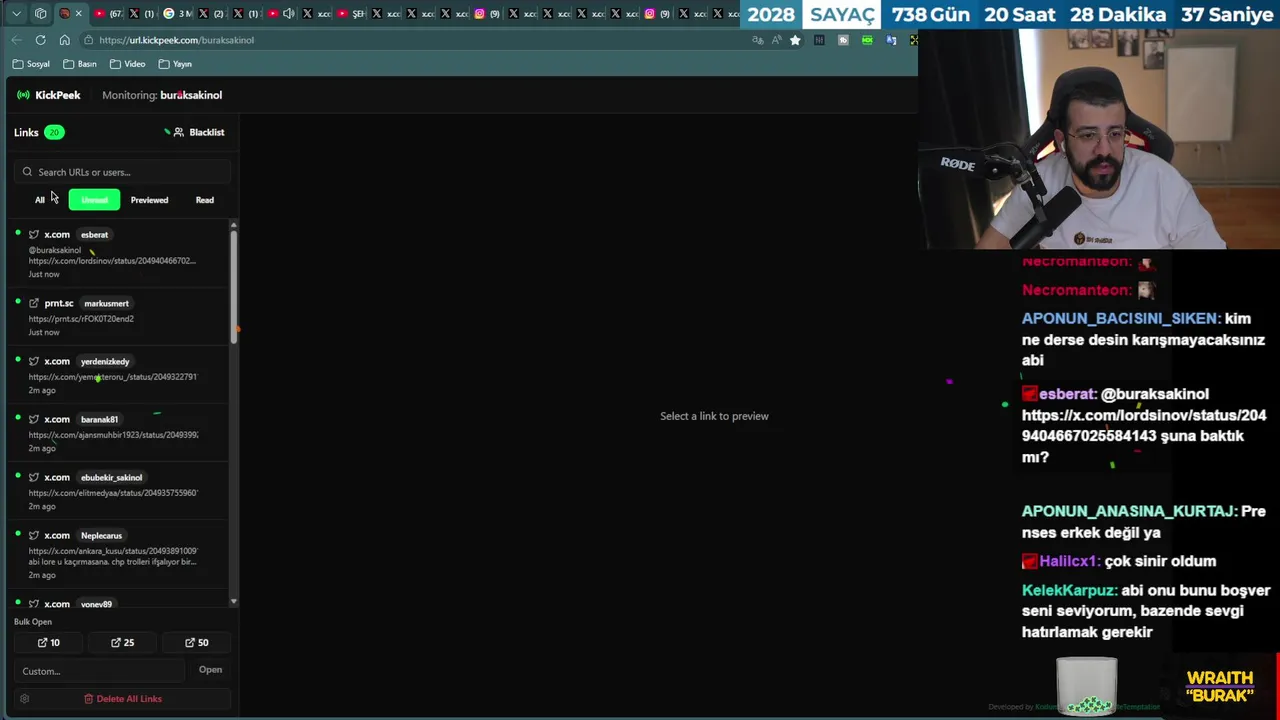Switch to the Read filter tab
This screenshot has height=720, width=1280.
(204, 200)
